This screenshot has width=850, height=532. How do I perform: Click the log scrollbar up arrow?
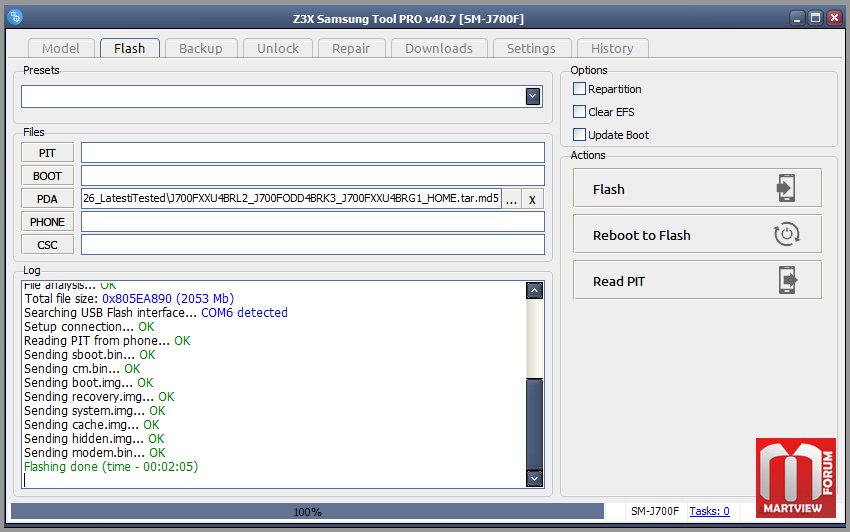click(x=535, y=291)
